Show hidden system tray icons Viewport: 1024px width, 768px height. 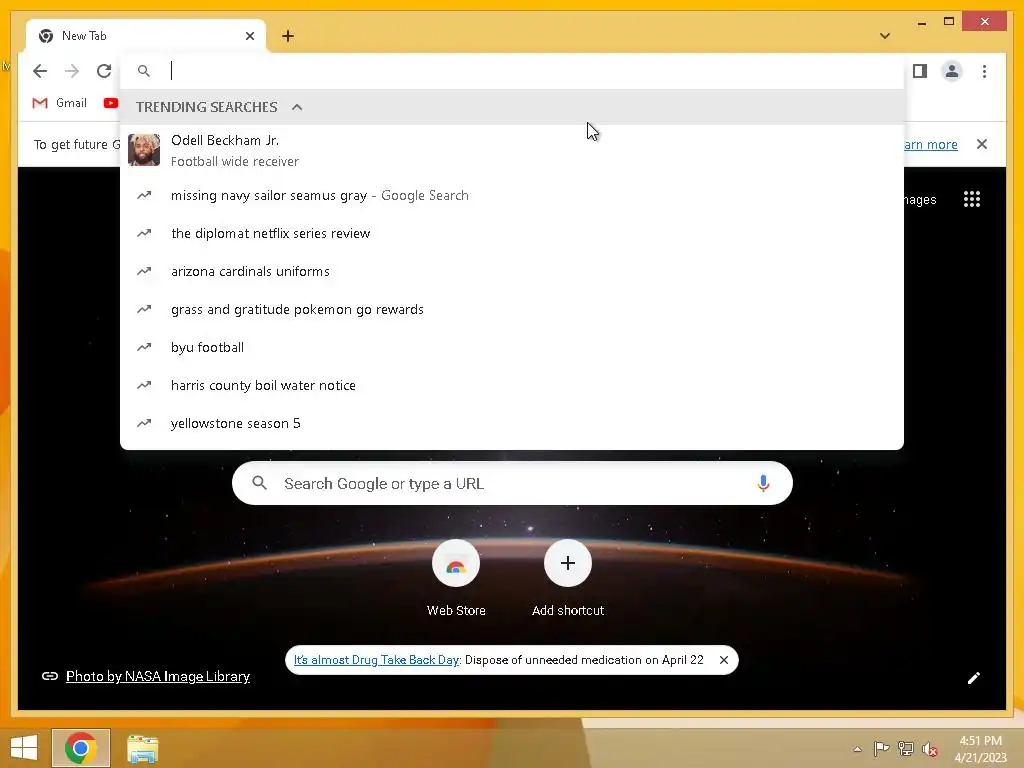click(857, 749)
